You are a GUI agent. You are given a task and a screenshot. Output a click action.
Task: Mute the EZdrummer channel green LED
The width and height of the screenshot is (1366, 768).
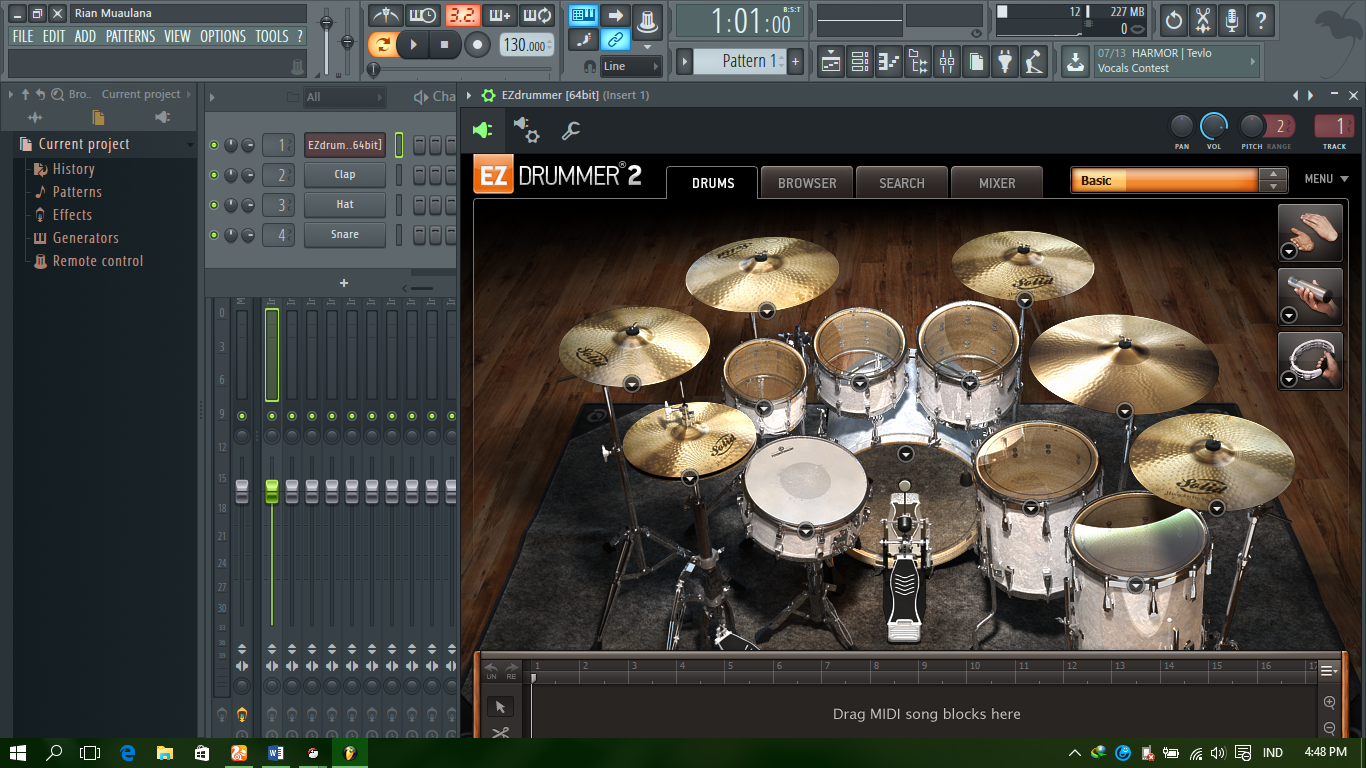(x=214, y=145)
